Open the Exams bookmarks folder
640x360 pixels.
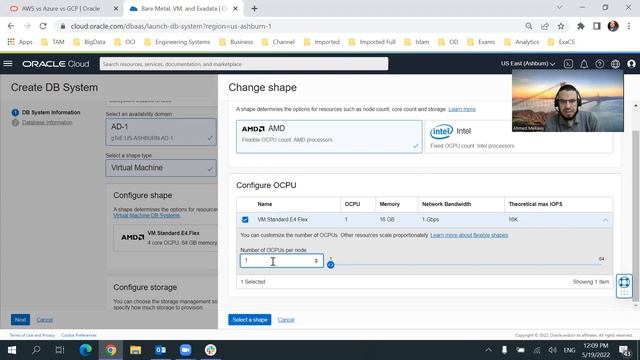[481, 42]
